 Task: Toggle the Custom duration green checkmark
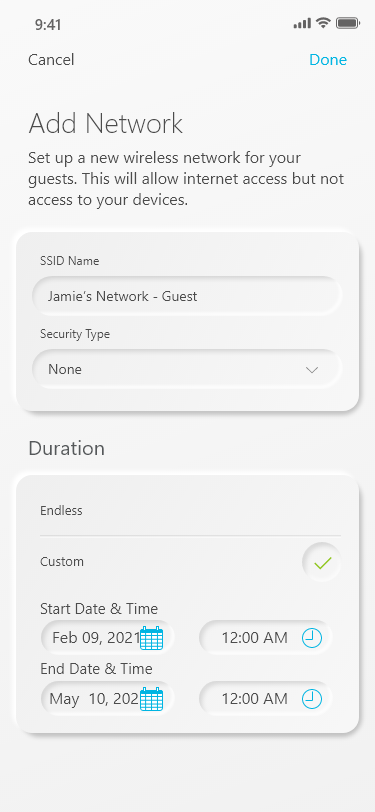click(x=322, y=562)
